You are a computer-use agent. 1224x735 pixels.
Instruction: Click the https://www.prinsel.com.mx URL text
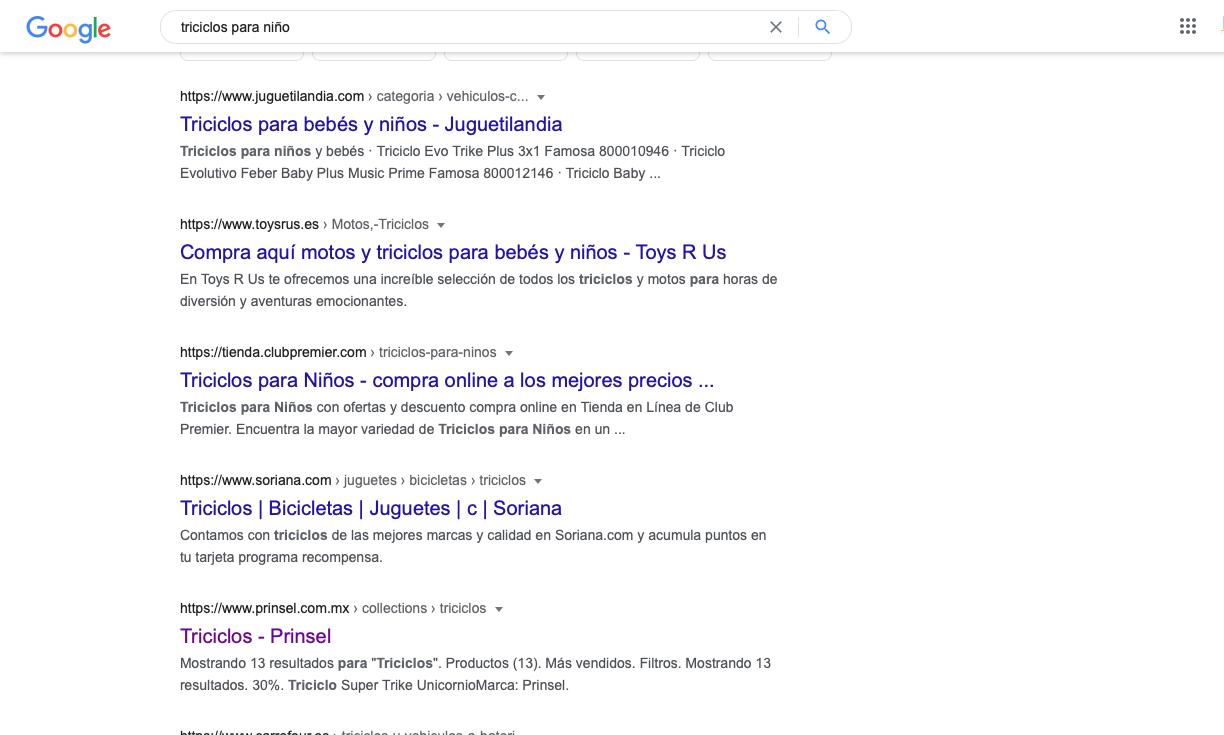pos(265,608)
